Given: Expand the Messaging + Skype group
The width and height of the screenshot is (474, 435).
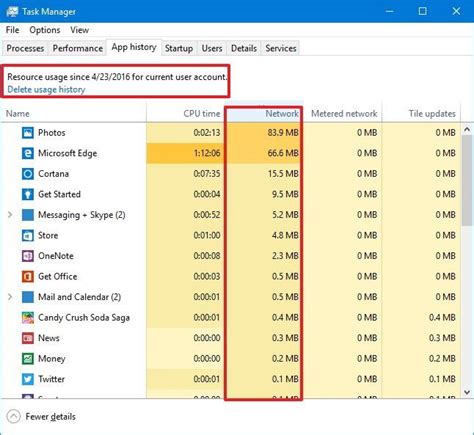Looking at the screenshot, I should click(10, 215).
